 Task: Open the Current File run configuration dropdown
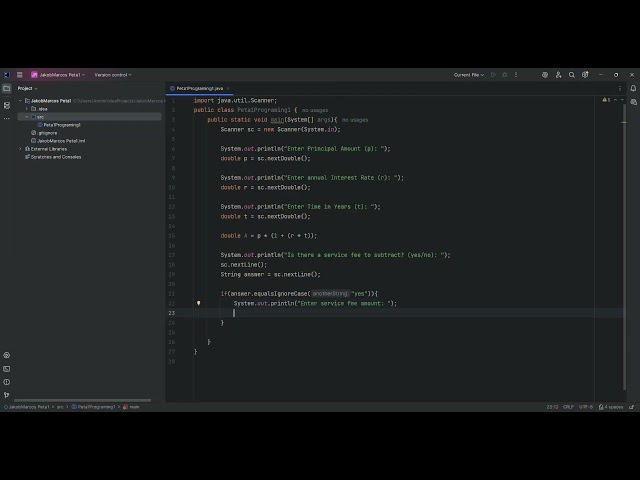(469, 75)
